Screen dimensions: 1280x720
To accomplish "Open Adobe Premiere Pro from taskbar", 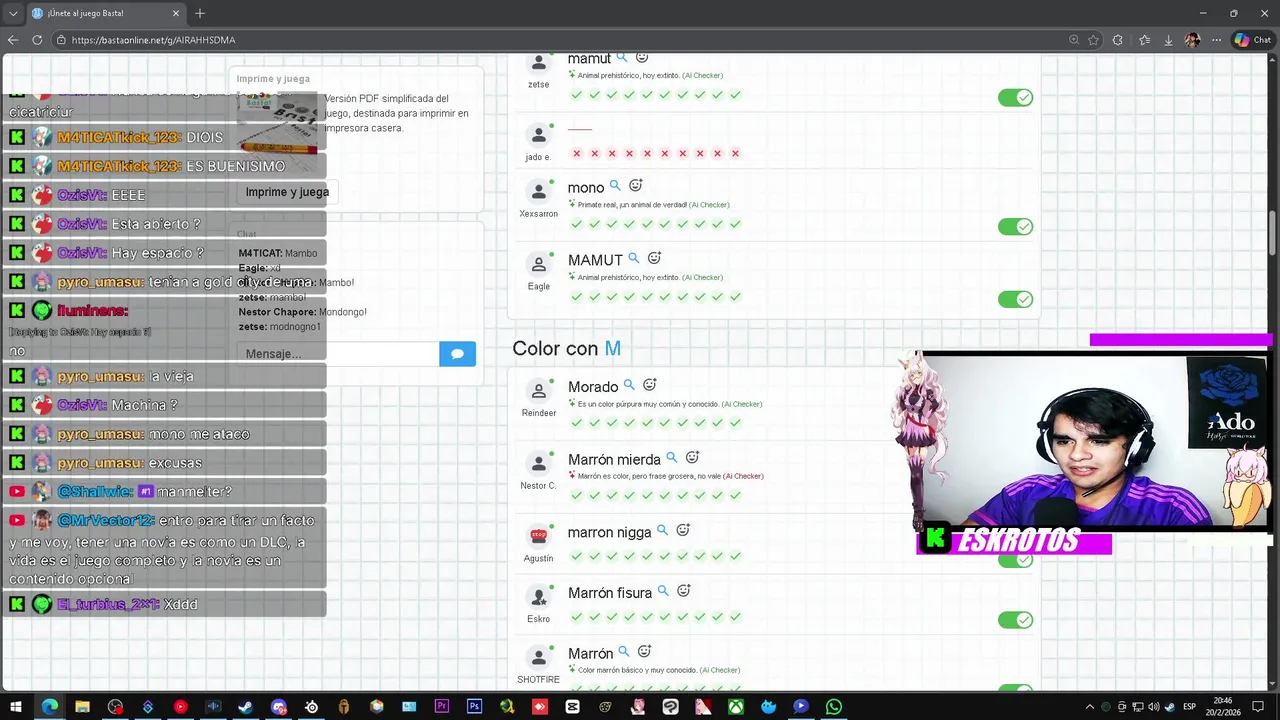I will click(441, 707).
